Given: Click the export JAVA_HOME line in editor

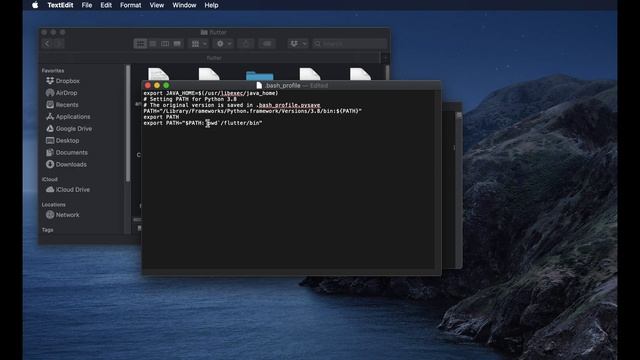Looking at the screenshot, I should tap(211, 93).
